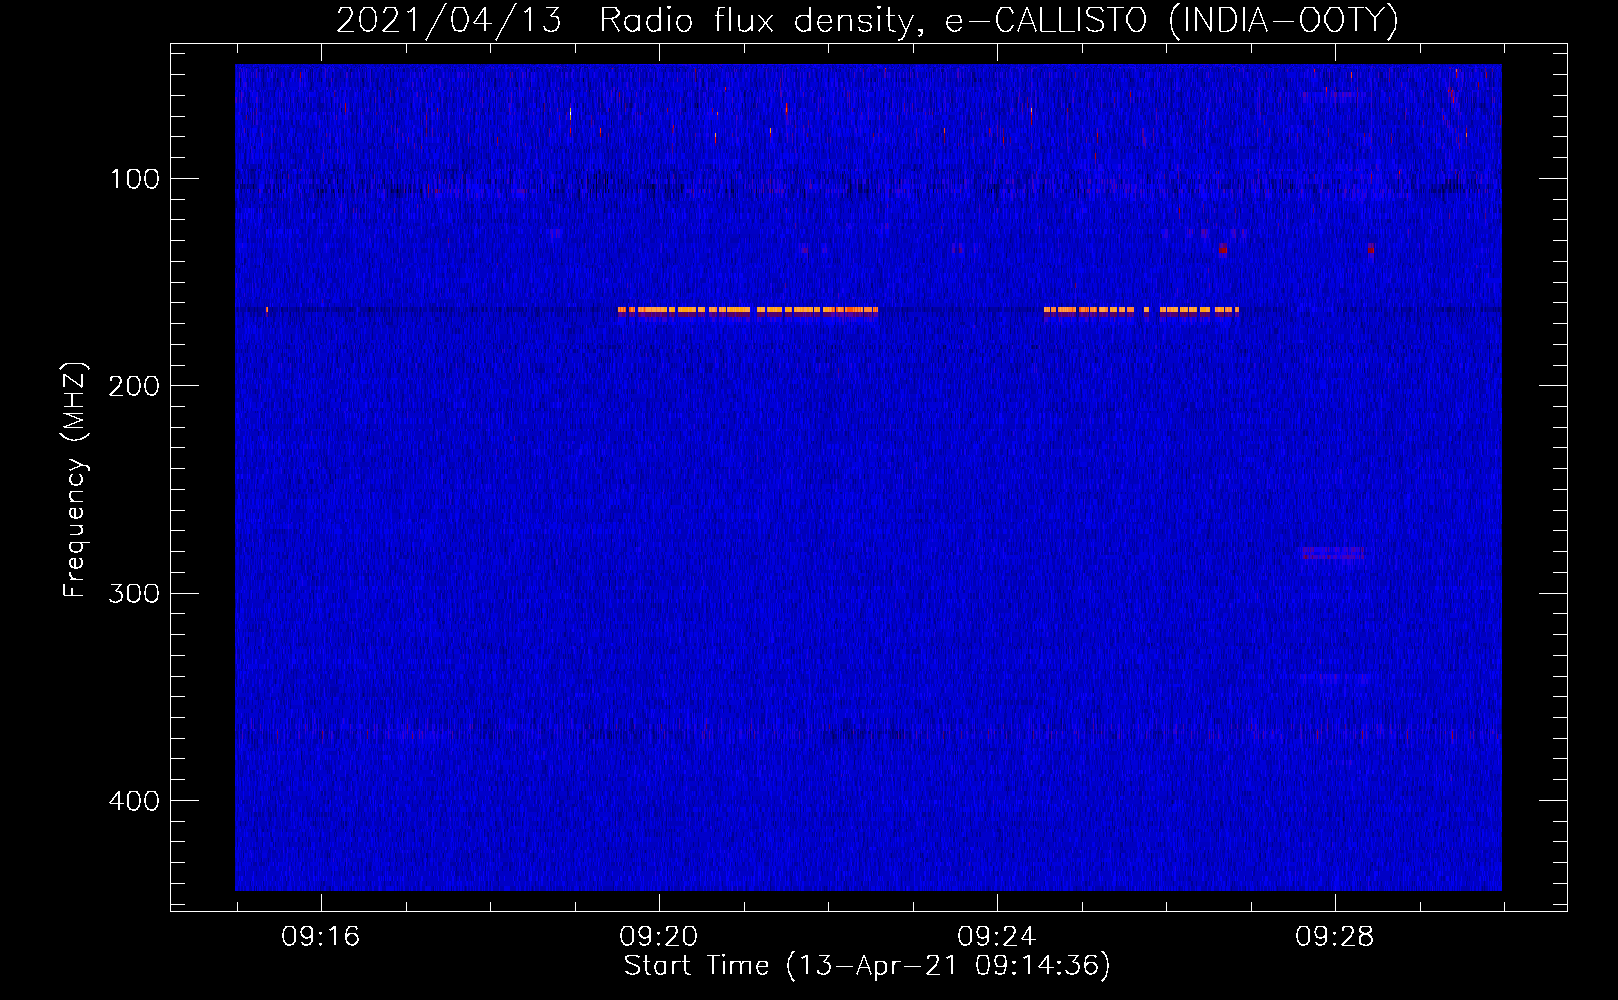Viewport: 1618px width, 1000px height.
Task: Click the 'Frequency (MHZ)' axis label
Action: pos(75,479)
